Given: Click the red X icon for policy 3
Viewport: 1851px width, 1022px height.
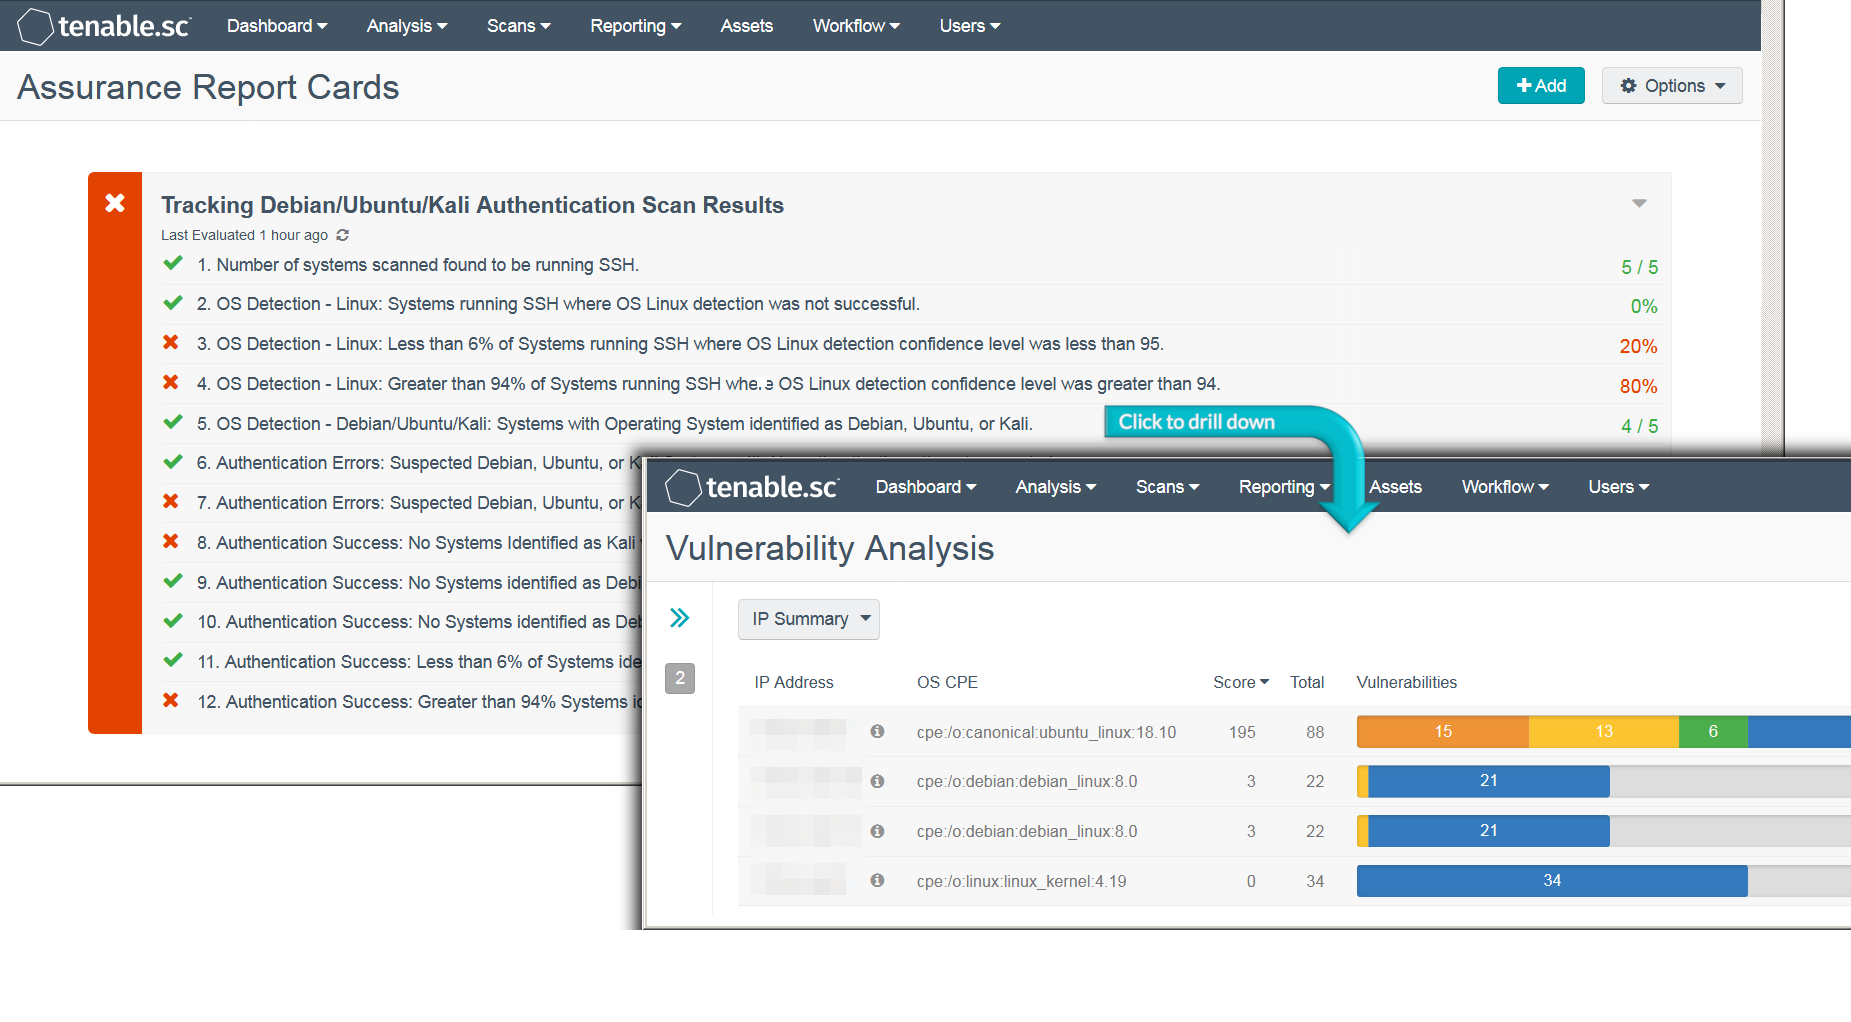Looking at the screenshot, I should 171,342.
